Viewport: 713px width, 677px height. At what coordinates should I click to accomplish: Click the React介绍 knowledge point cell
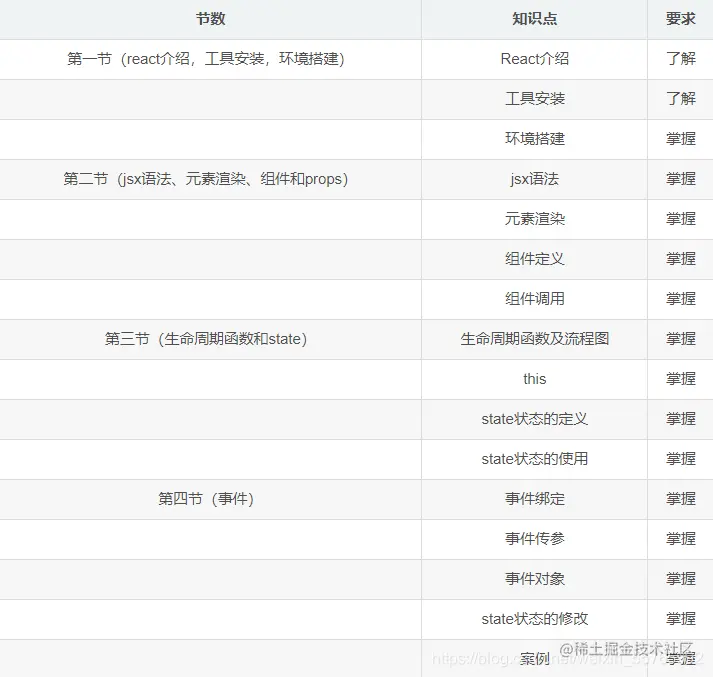[534, 59]
